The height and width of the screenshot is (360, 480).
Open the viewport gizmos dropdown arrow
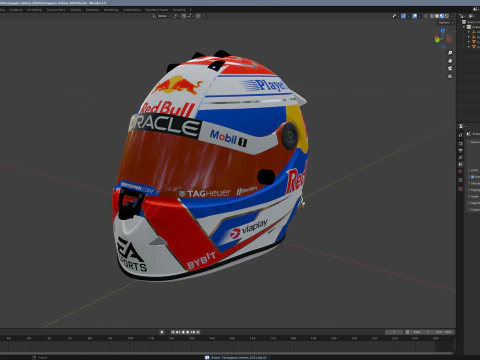408,16
